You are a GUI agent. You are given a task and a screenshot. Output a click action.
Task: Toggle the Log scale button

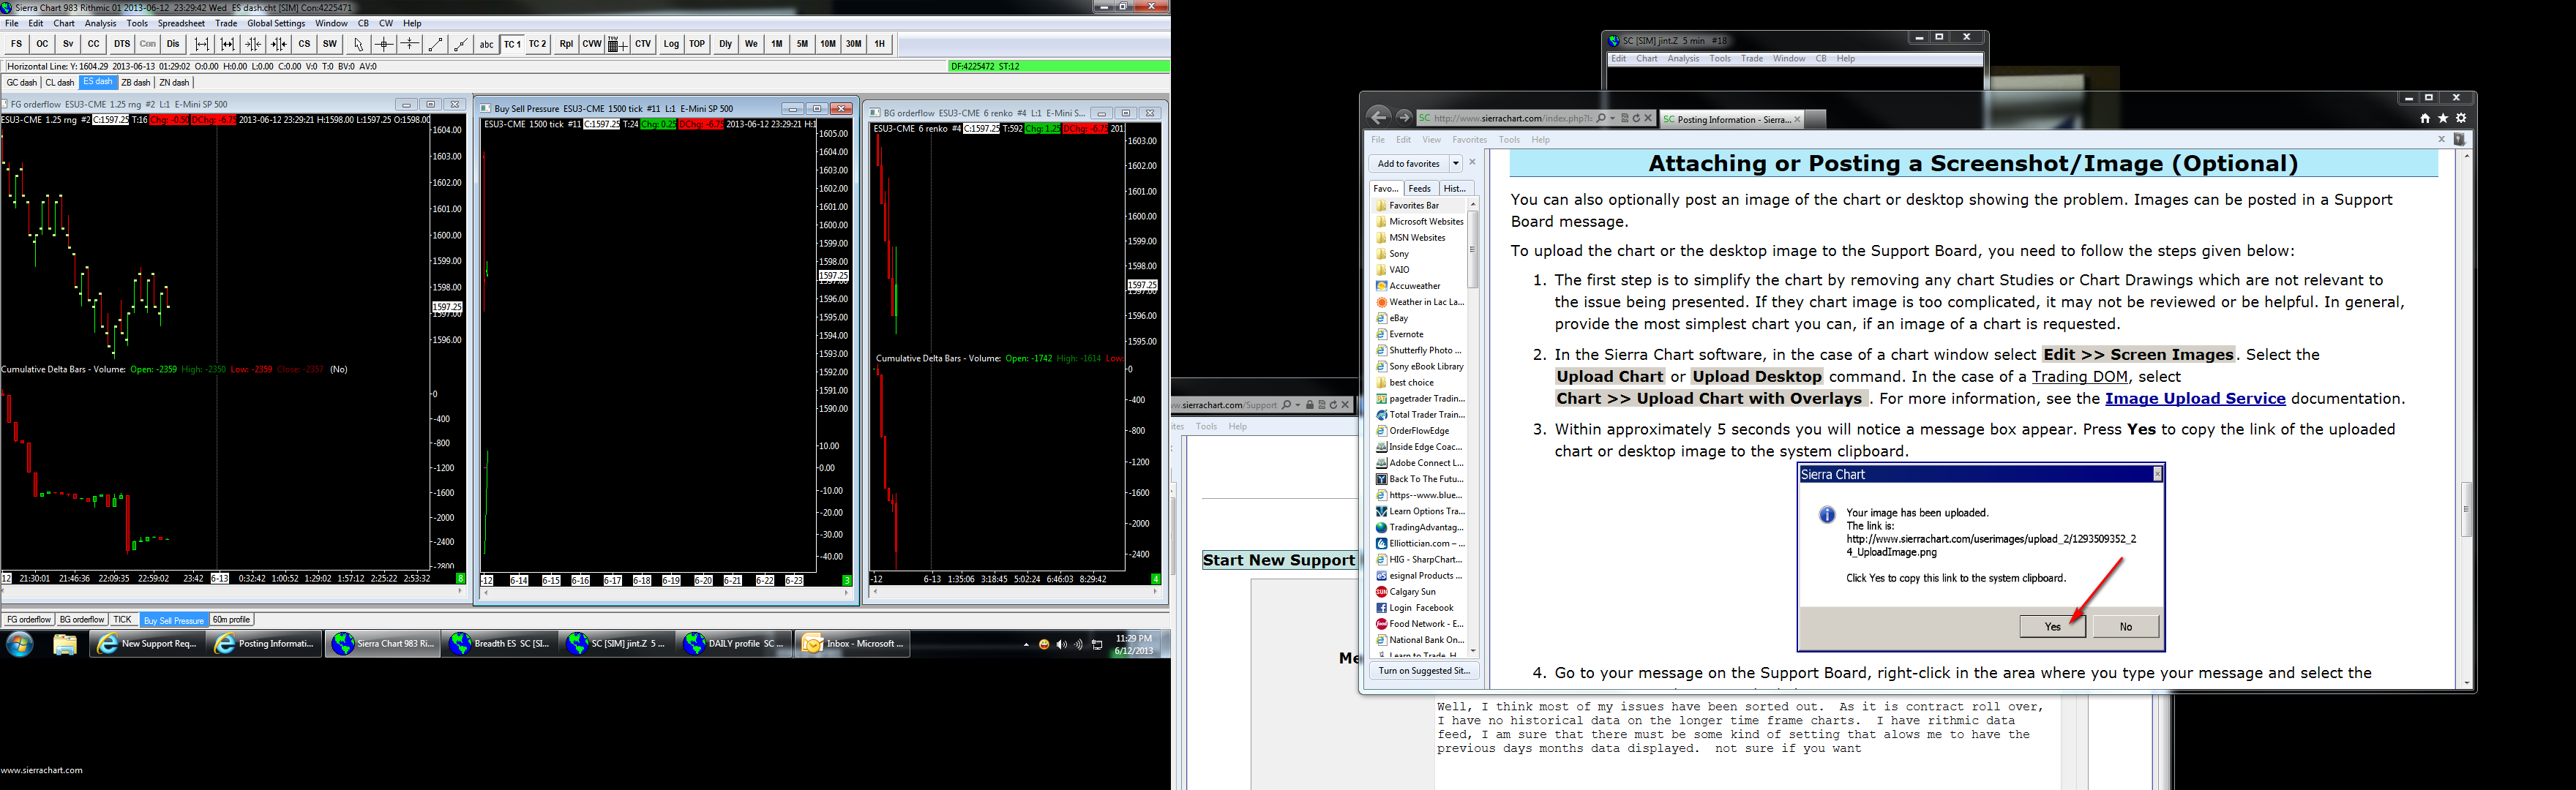(x=670, y=44)
